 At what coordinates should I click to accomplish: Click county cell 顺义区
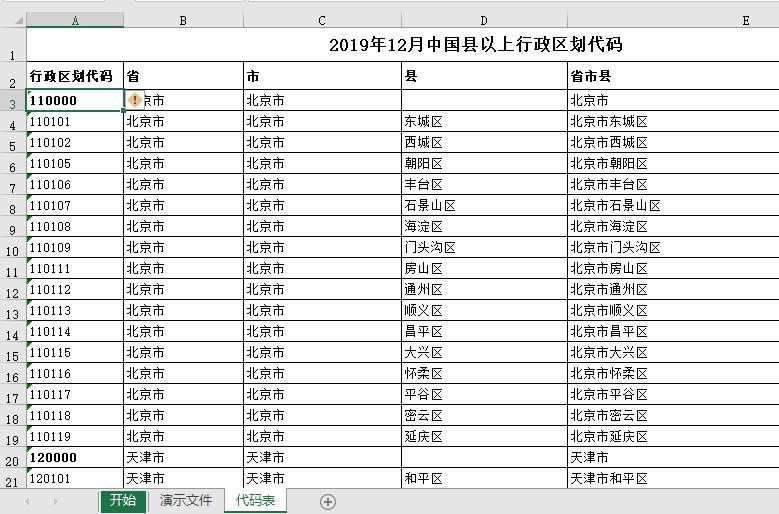[x=484, y=310]
